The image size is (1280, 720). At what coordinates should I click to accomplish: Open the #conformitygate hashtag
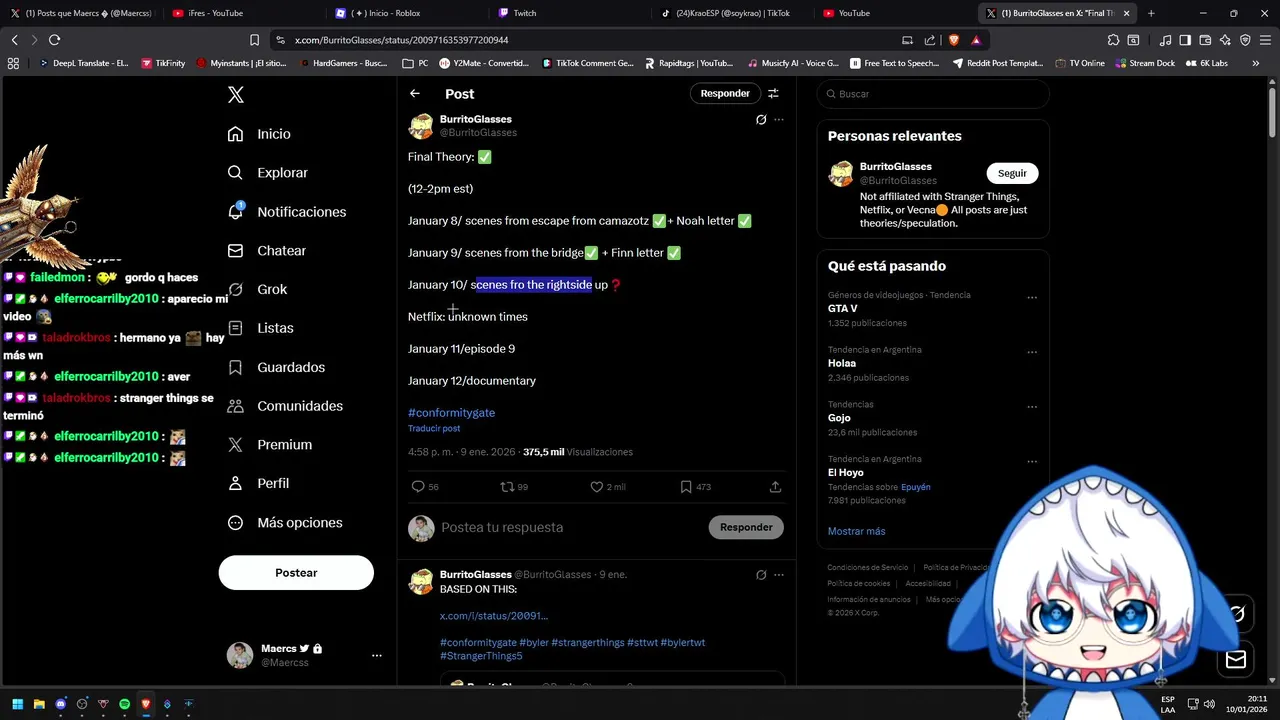451,413
